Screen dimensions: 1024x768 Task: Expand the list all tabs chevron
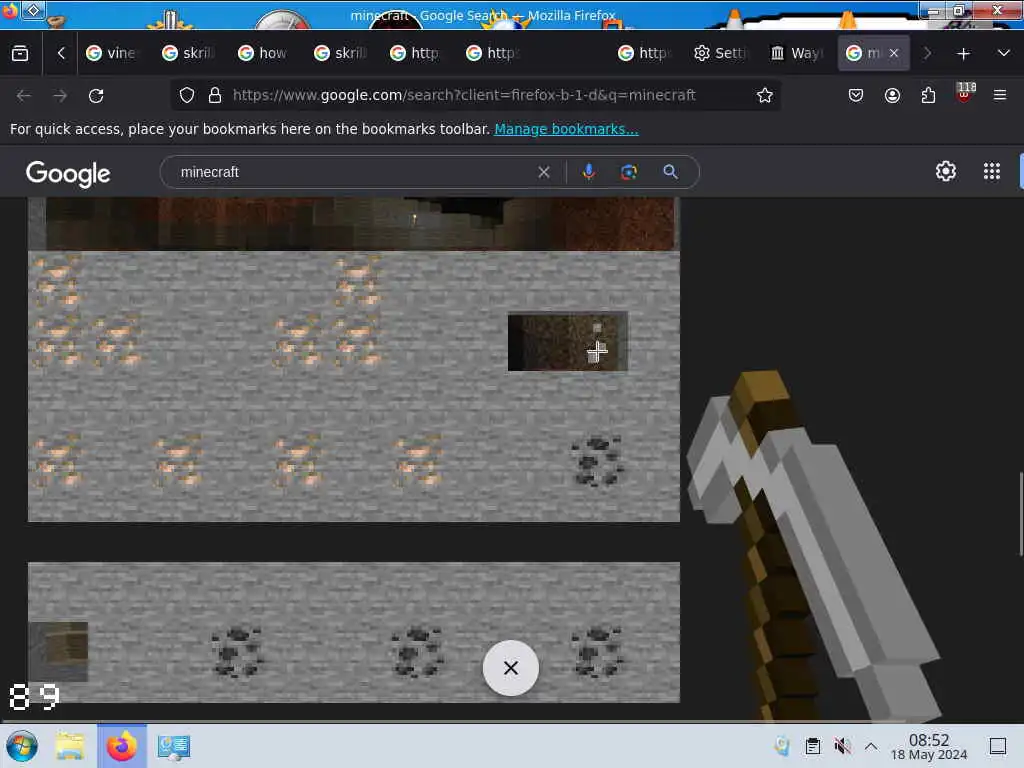pos(1004,54)
